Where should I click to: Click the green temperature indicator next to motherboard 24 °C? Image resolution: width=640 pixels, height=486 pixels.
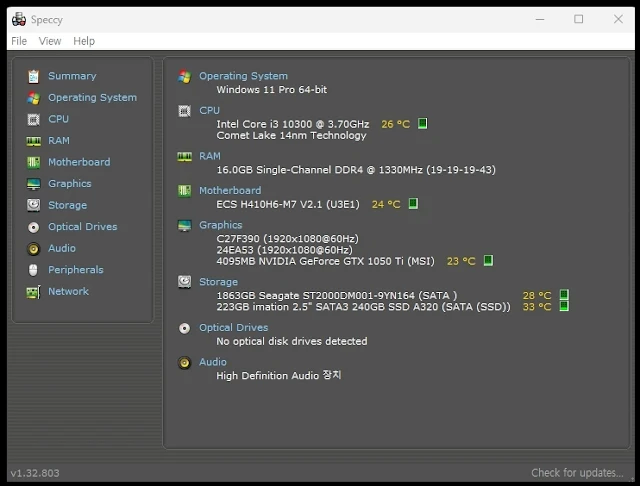[413, 203]
